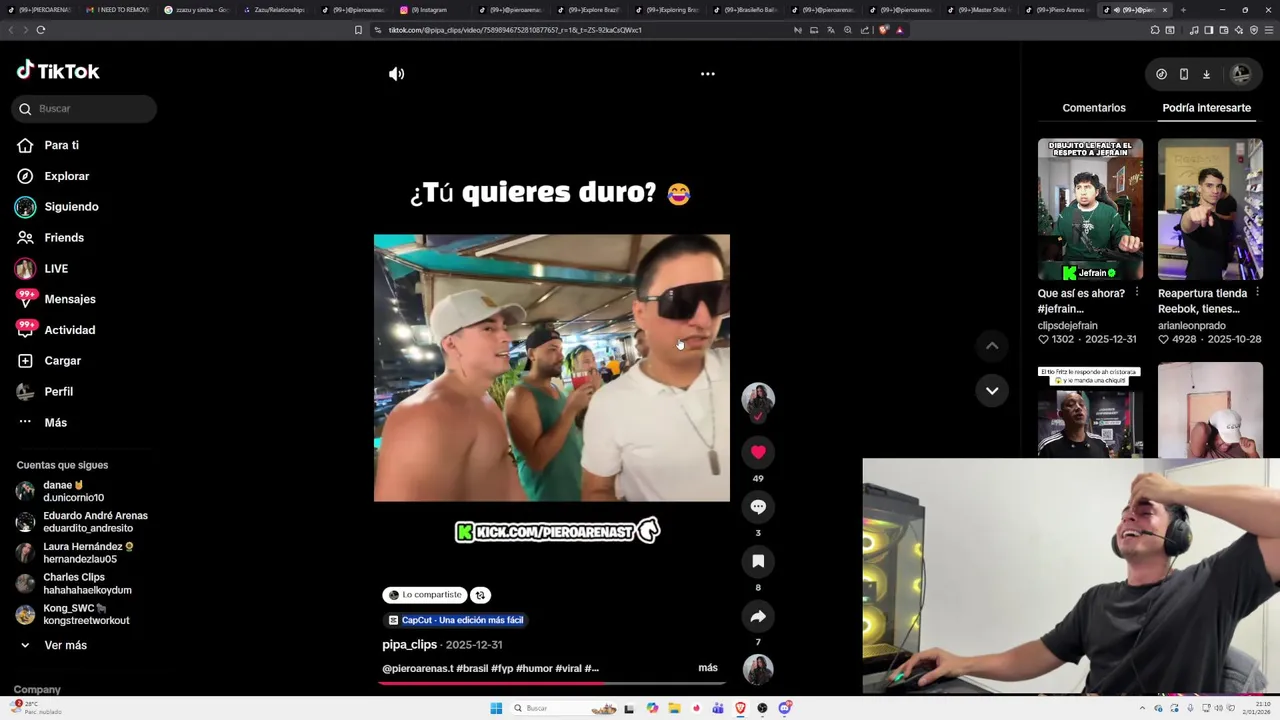The height and width of the screenshot is (720, 1280).
Task: Open Brave Rewards triangle icon
Action: tap(899, 30)
